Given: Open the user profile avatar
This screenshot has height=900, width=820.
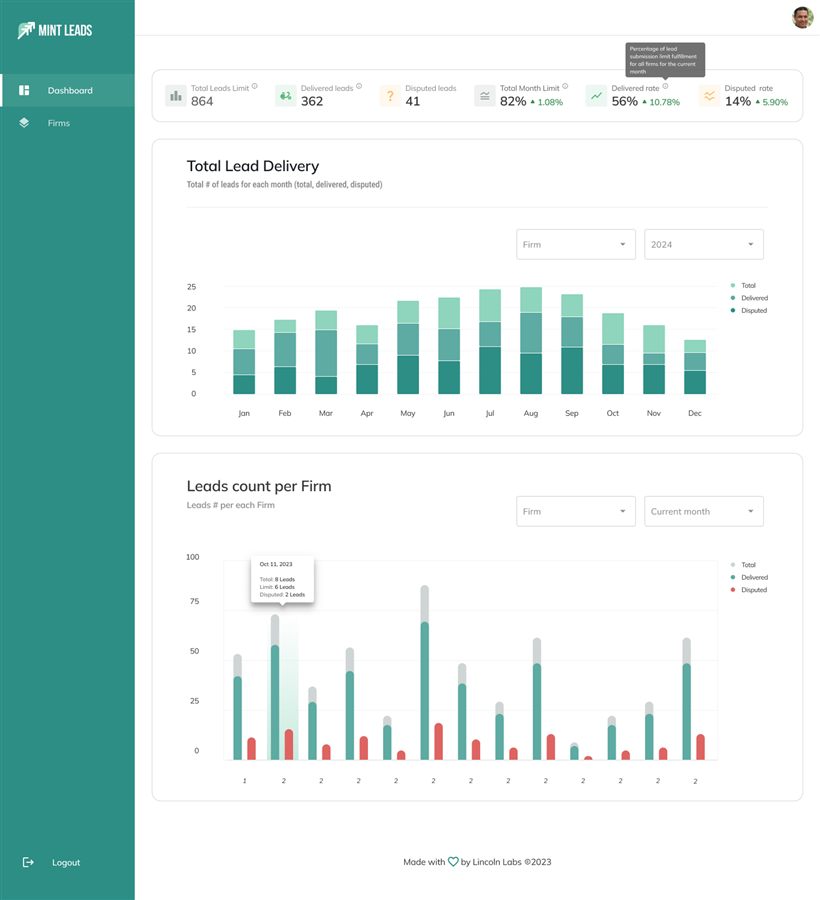Looking at the screenshot, I should click(802, 17).
